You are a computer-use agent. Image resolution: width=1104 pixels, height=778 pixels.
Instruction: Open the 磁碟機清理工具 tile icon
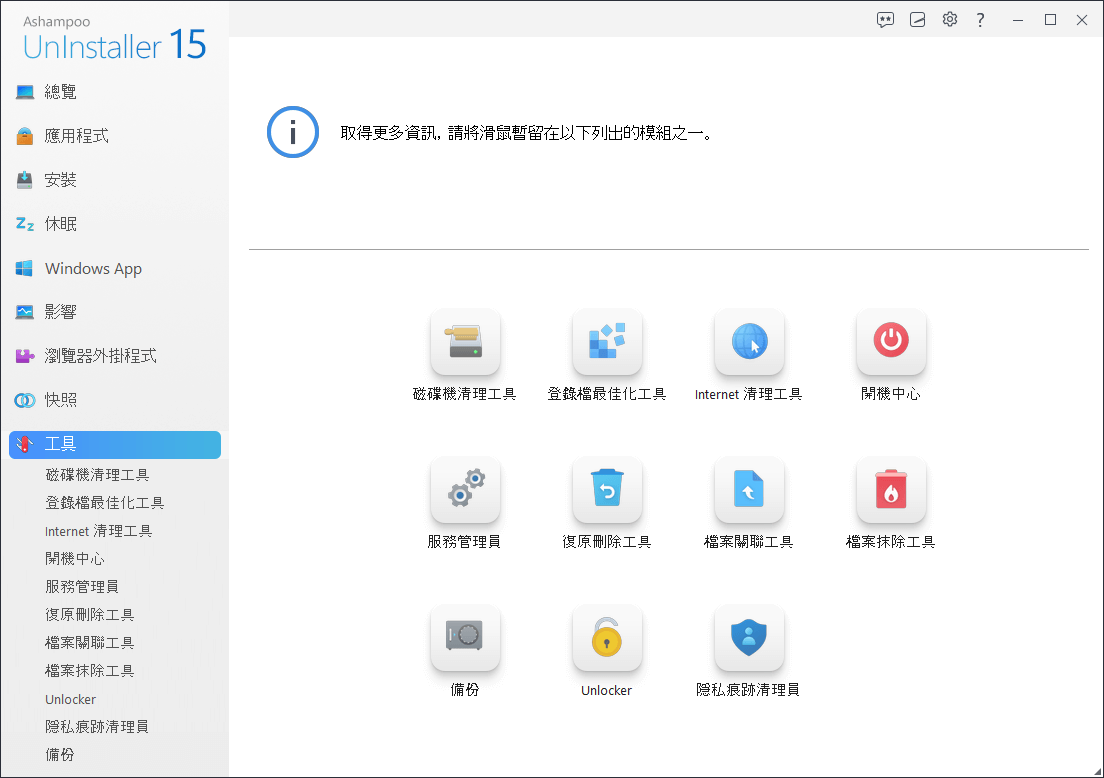465,341
